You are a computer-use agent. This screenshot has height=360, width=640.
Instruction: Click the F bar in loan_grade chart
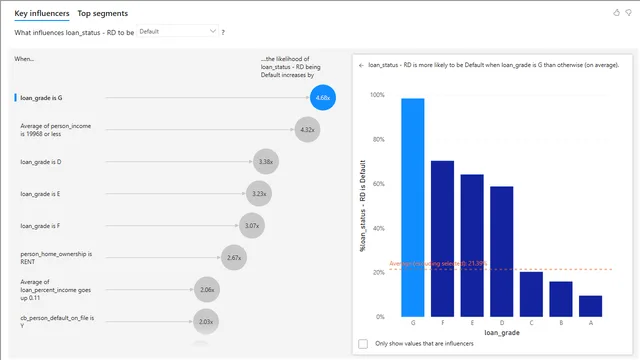point(442,239)
